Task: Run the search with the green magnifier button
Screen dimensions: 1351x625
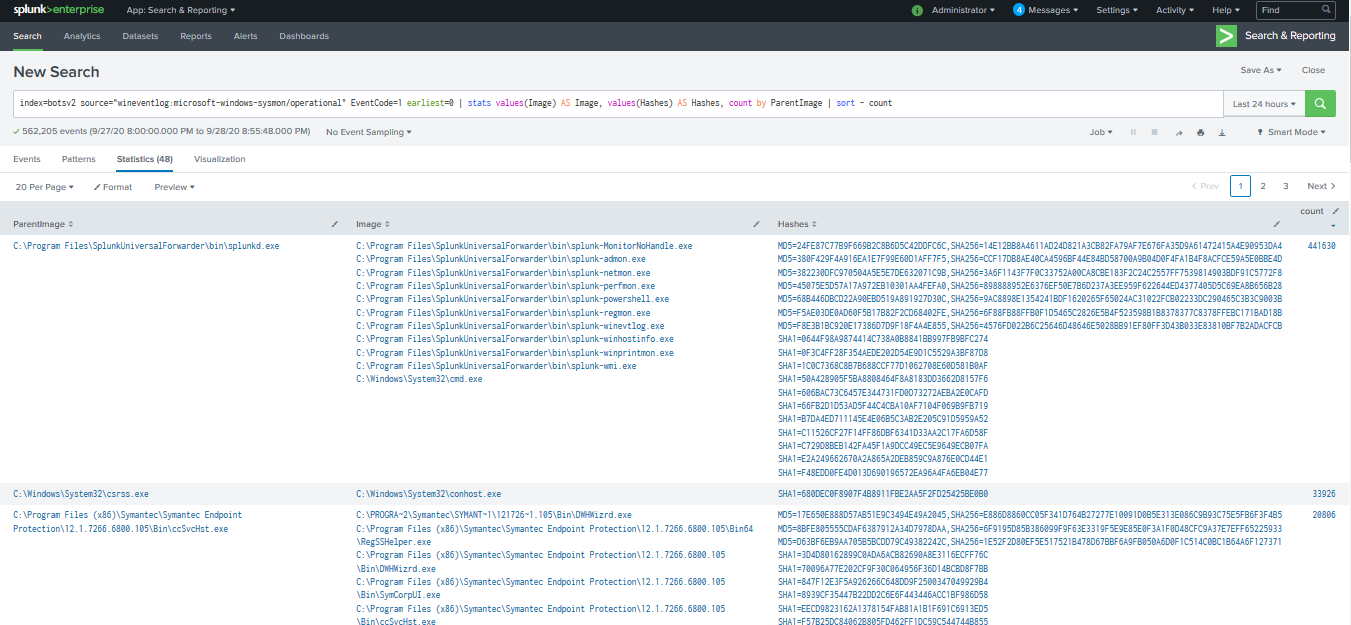Action: tap(1321, 104)
